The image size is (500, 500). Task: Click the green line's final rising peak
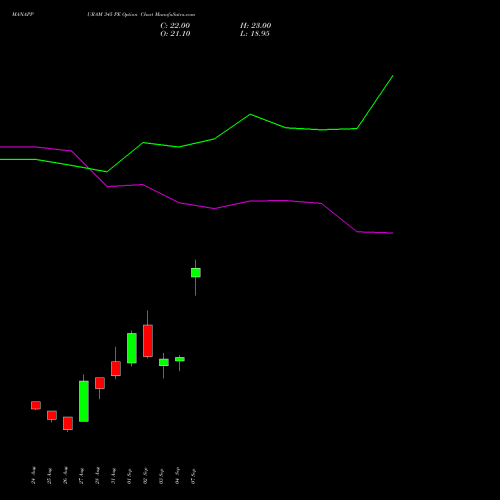point(393,76)
